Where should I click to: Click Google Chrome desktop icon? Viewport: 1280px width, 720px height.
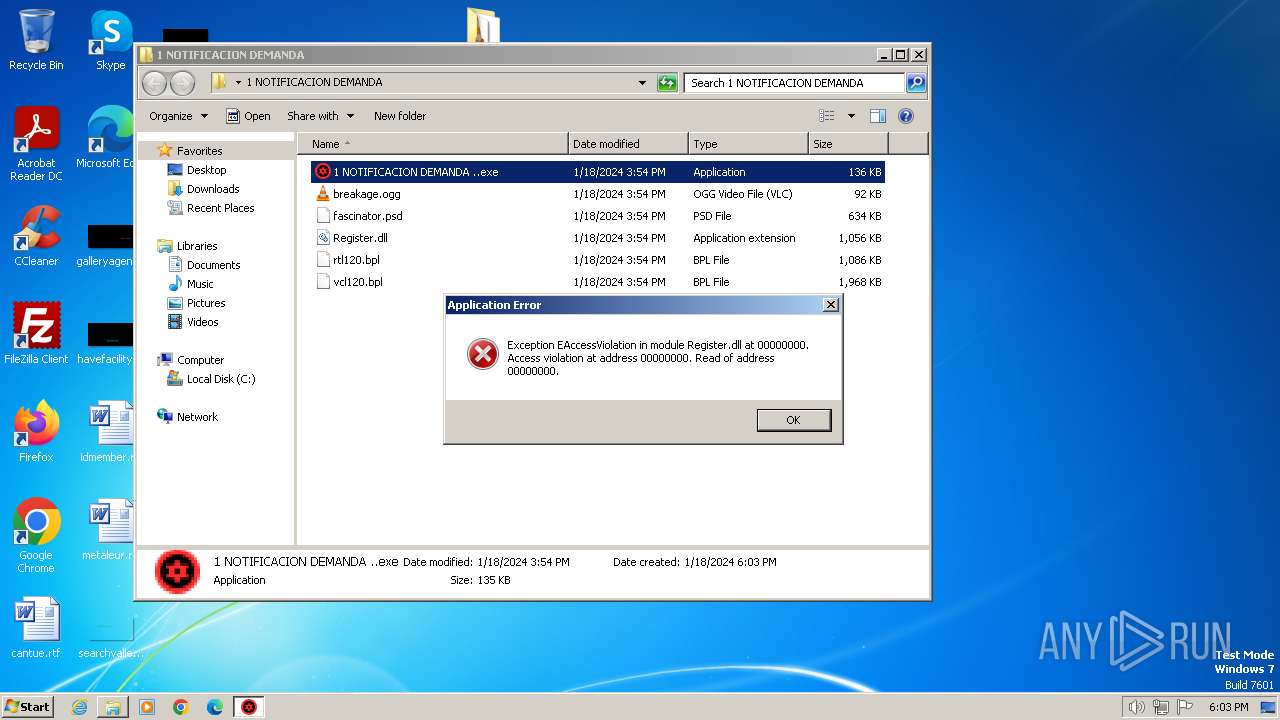pyautogui.click(x=36, y=536)
